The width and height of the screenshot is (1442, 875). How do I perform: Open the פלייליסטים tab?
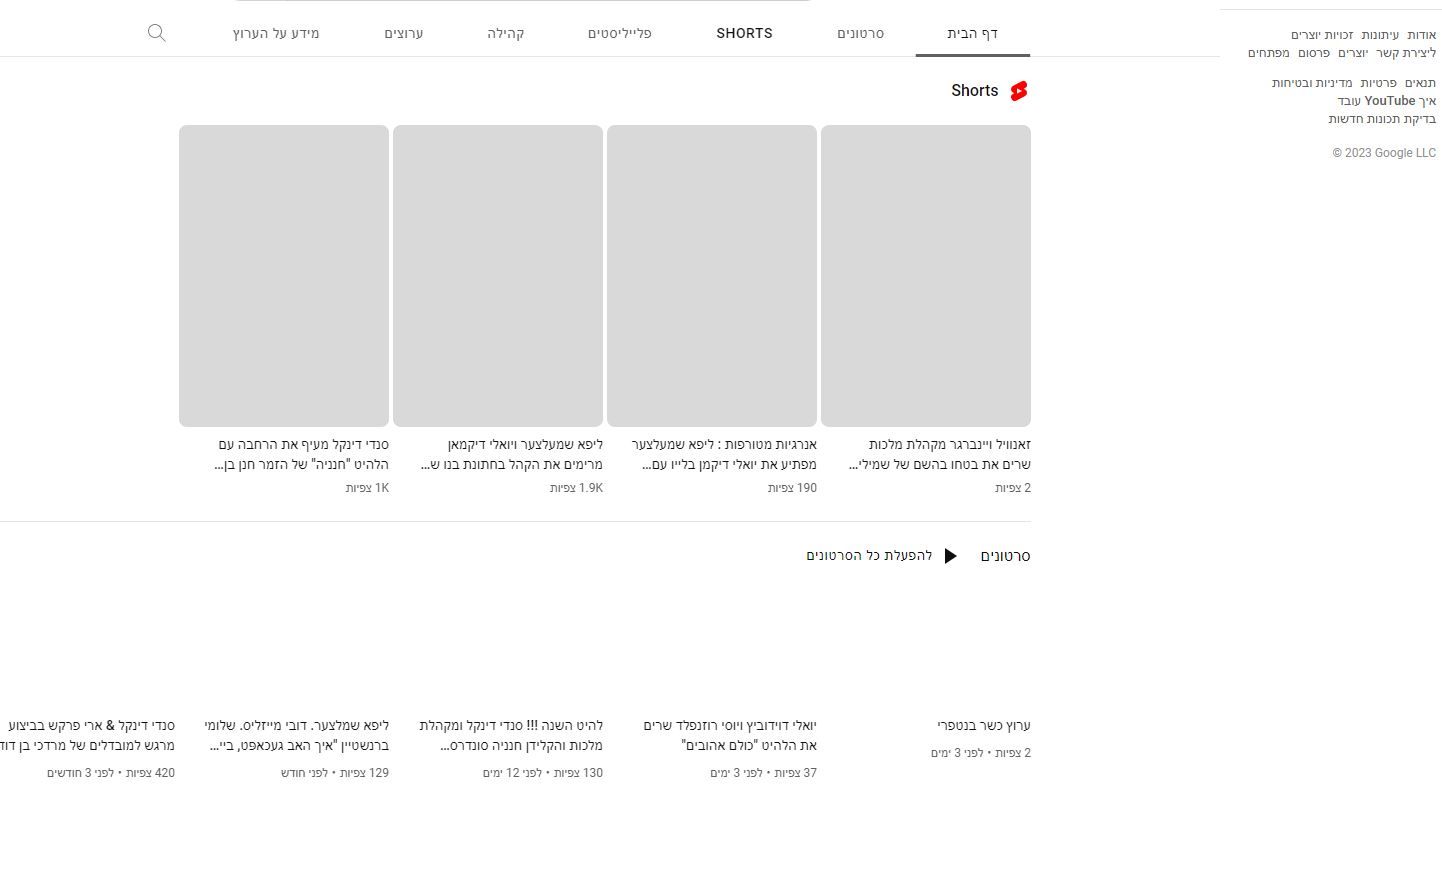[x=619, y=33]
